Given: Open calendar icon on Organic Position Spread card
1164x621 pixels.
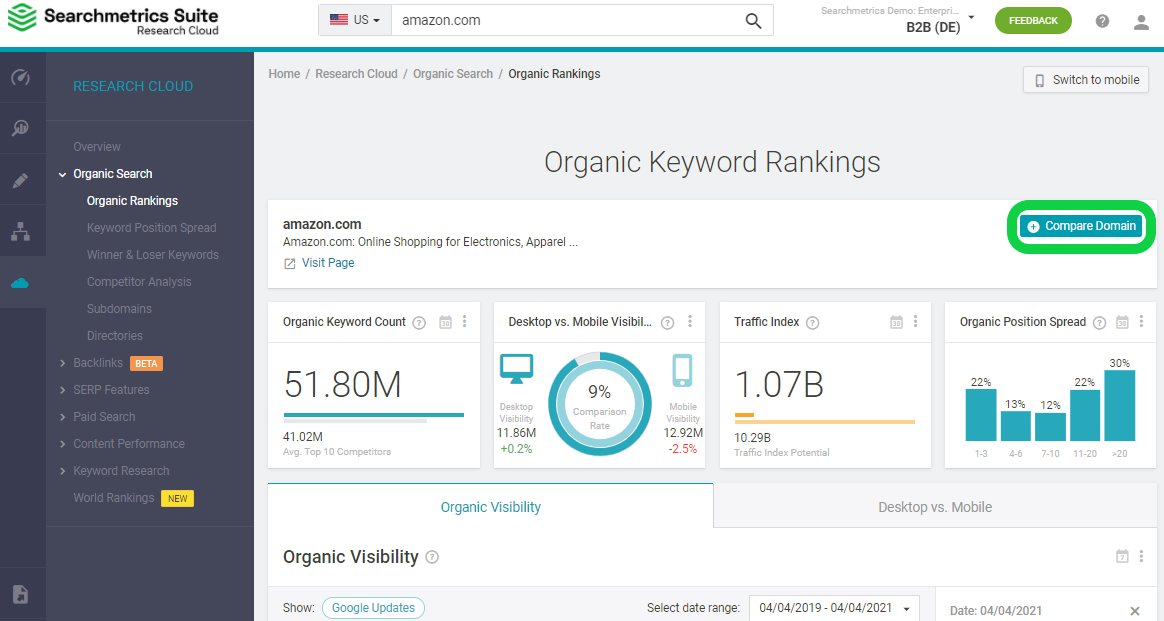Looking at the screenshot, I should point(1122,322).
